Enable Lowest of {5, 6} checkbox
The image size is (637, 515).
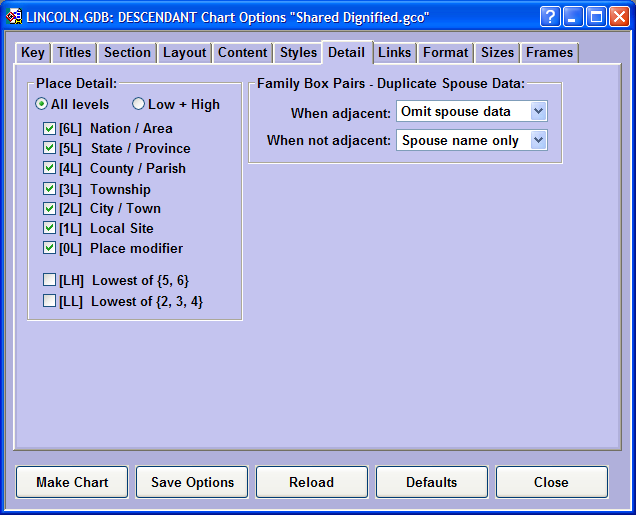coord(50,281)
